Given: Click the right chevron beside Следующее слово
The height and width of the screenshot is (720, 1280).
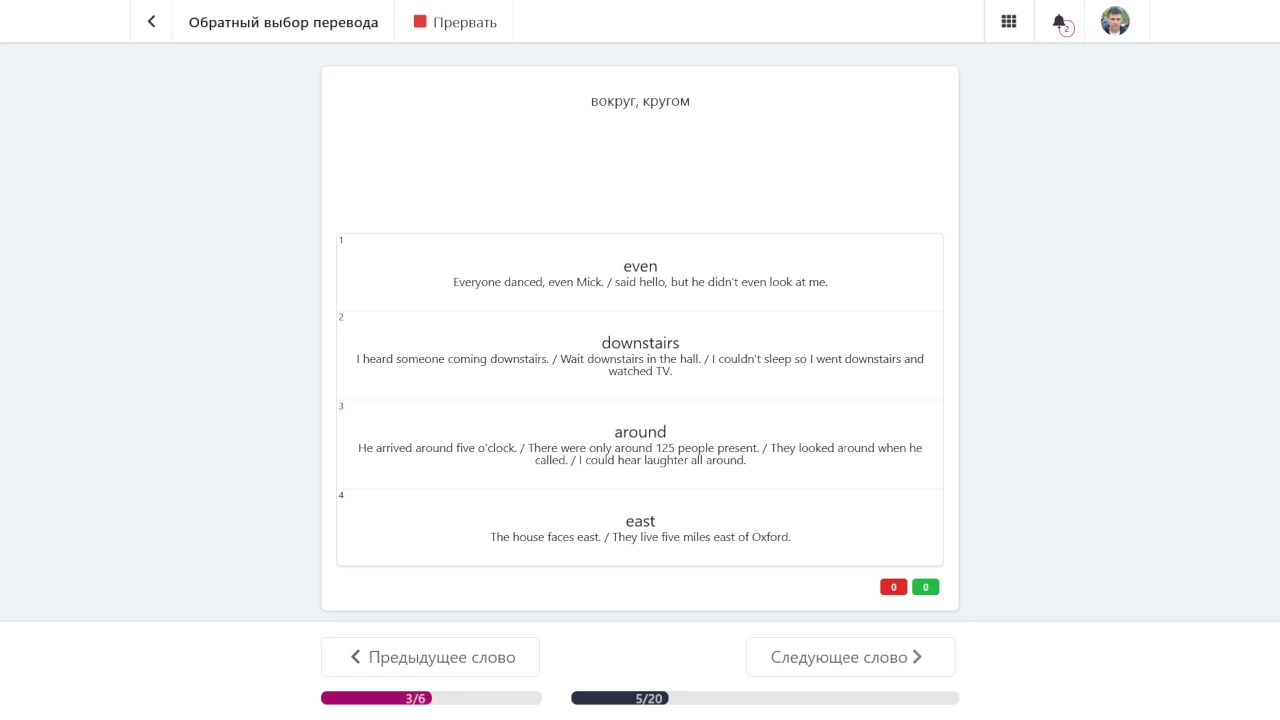Looking at the screenshot, I should point(918,657).
